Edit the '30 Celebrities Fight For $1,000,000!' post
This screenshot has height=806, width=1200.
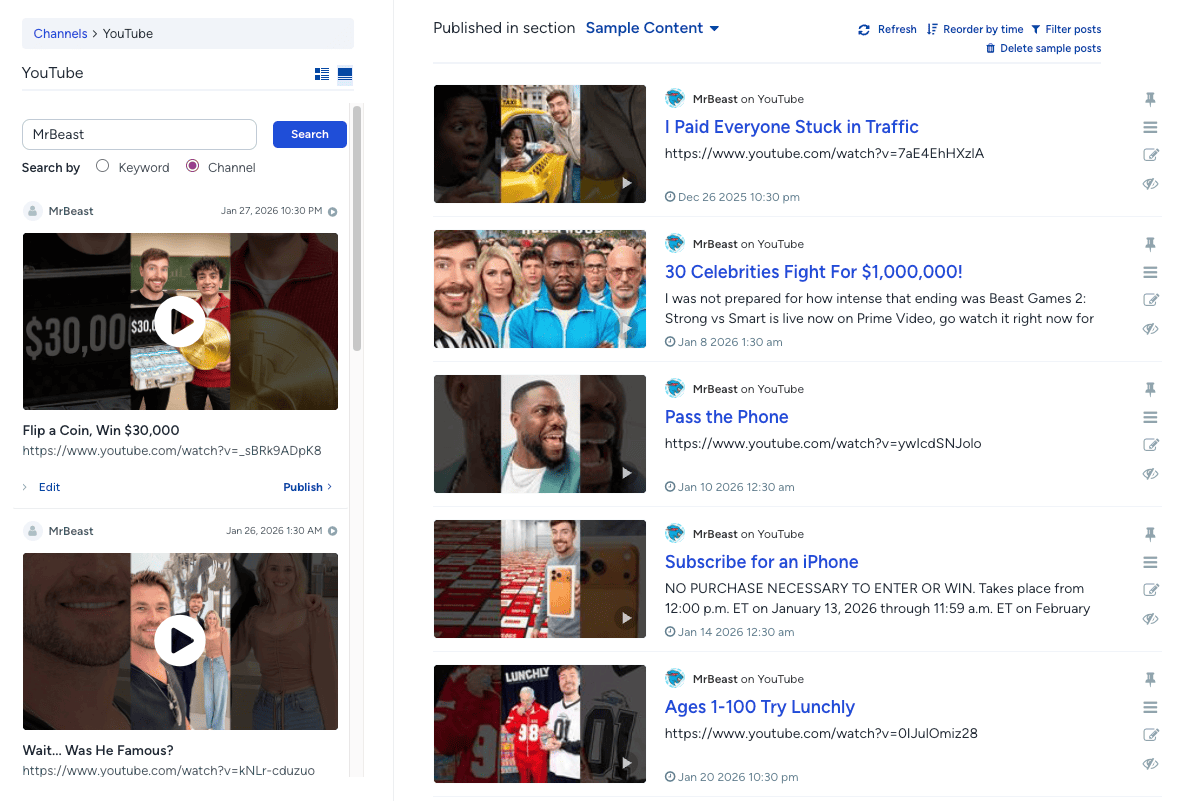coord(1150,300)
